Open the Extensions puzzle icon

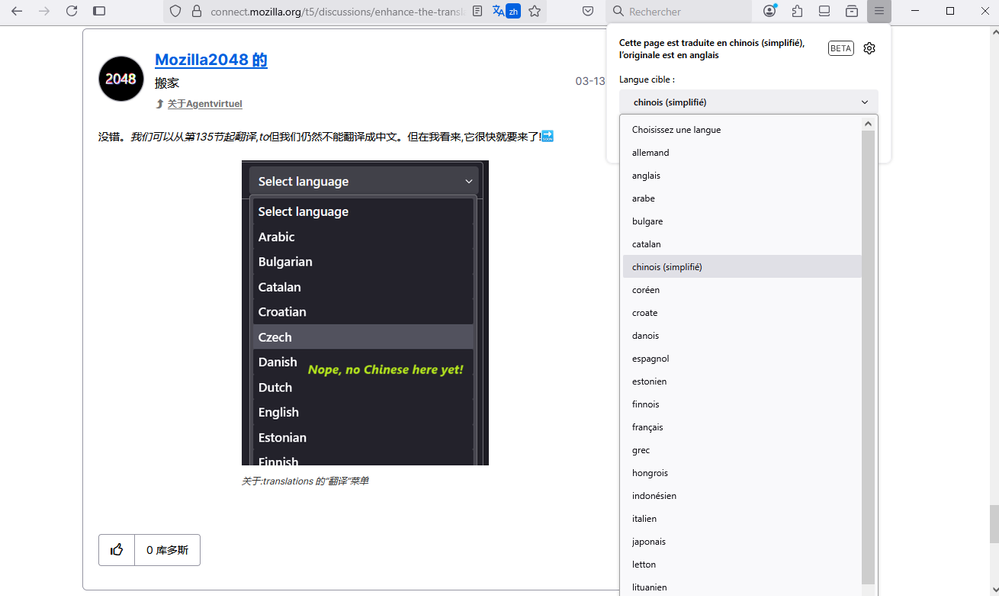pos(797,11)
